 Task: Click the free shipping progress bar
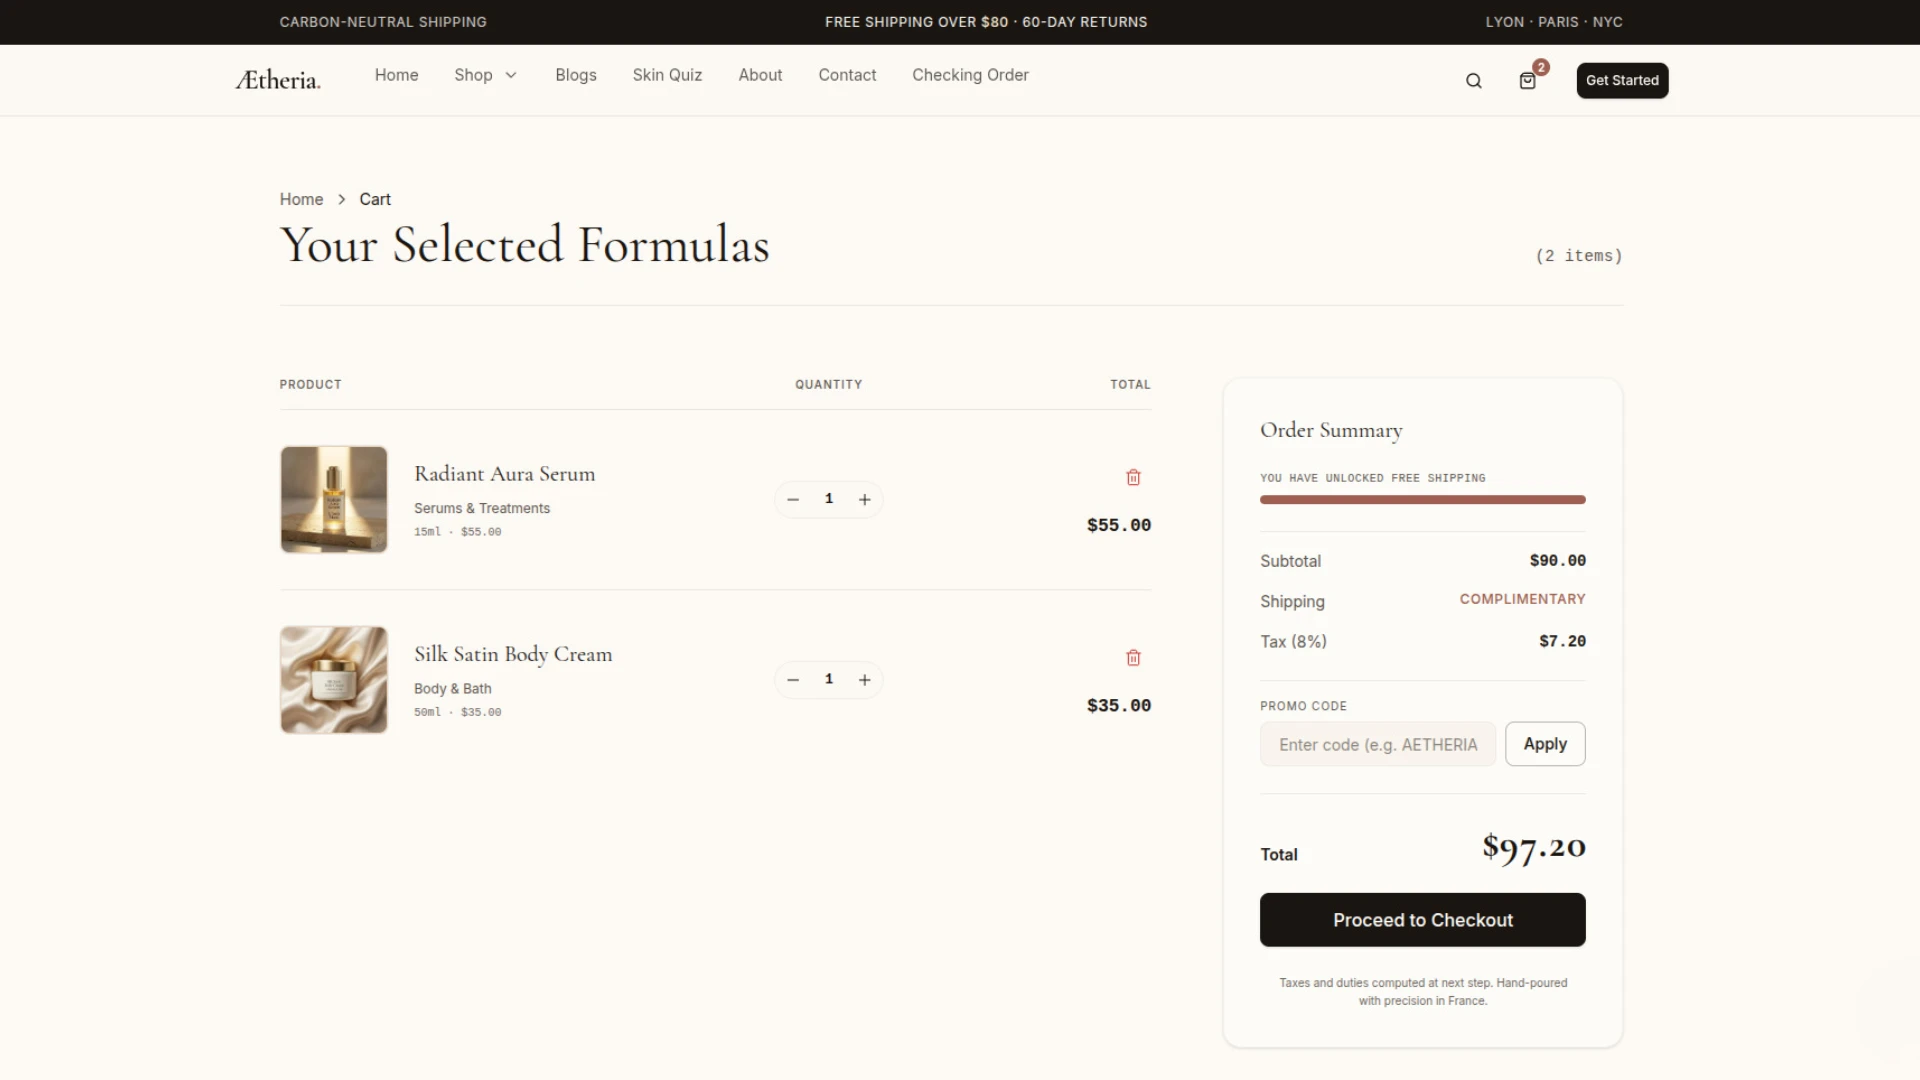coord(1422,500)
